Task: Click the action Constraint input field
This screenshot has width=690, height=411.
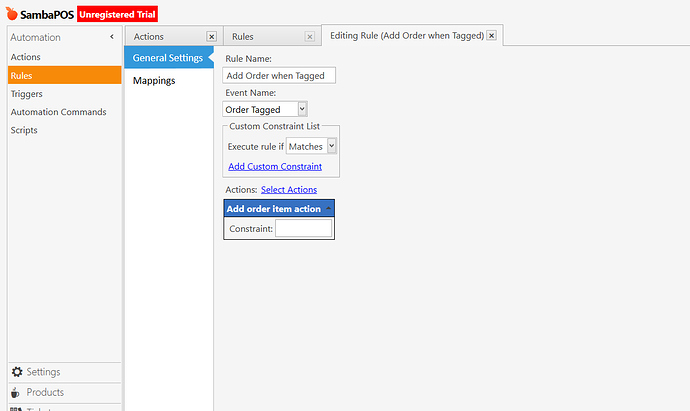Action: (303, 228)
